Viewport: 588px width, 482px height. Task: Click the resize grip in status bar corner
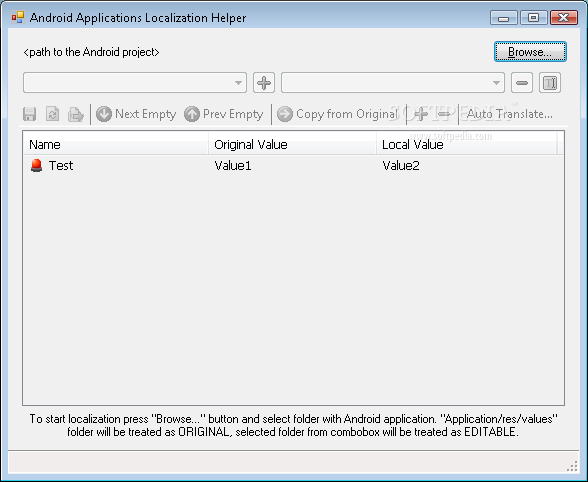[572, 466]
